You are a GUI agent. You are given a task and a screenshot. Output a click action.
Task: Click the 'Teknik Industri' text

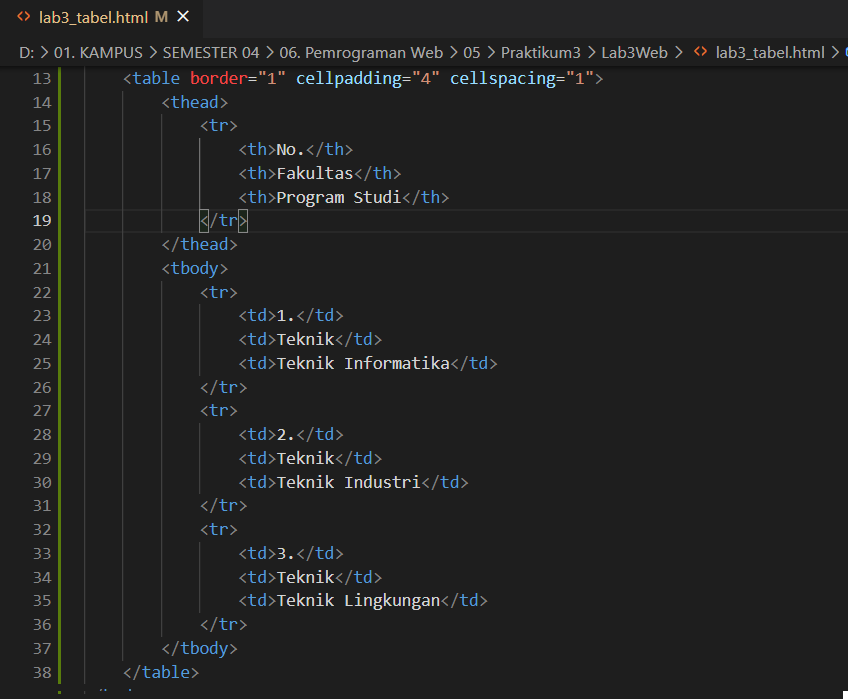349,482
